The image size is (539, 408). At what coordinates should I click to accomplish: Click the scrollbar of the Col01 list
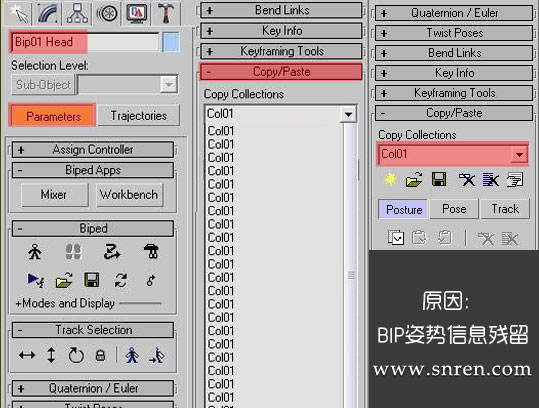pos(351,265)
